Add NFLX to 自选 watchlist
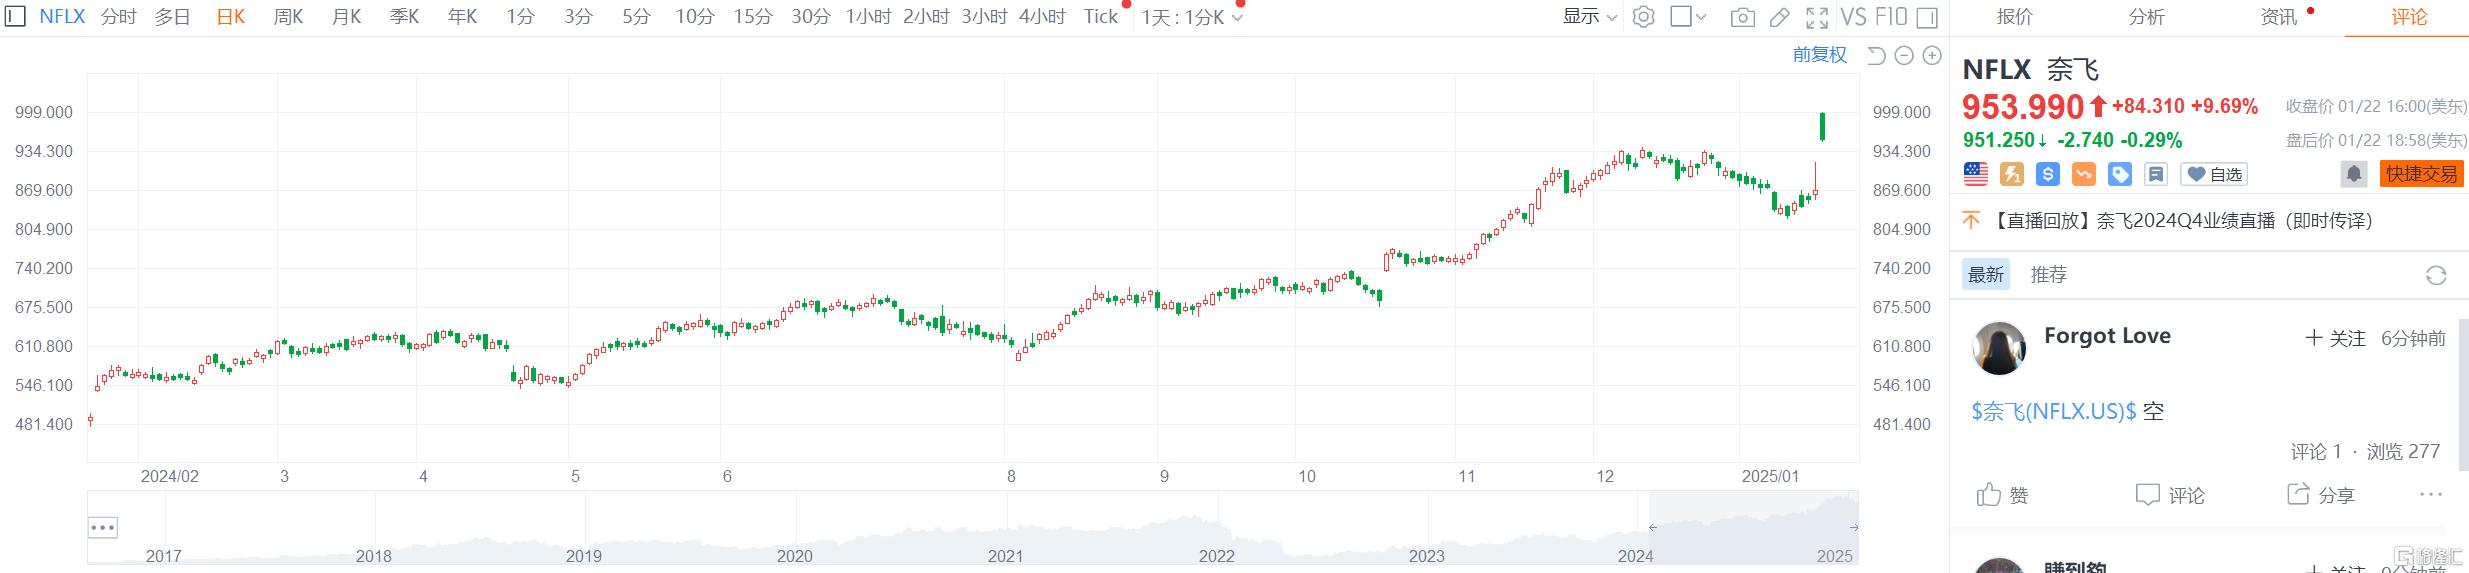The width and height of the screenshot is (2469, 573). click(x=2214, y=174)
